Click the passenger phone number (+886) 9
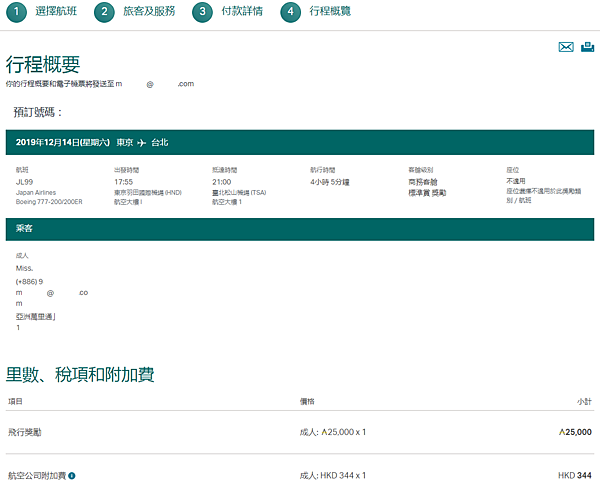The image size is (600, 482). coord(29,282)
